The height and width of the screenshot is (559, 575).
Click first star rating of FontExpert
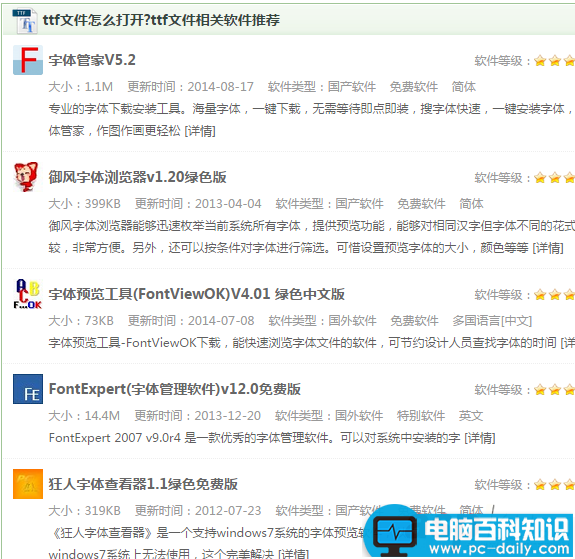point(540,390)
